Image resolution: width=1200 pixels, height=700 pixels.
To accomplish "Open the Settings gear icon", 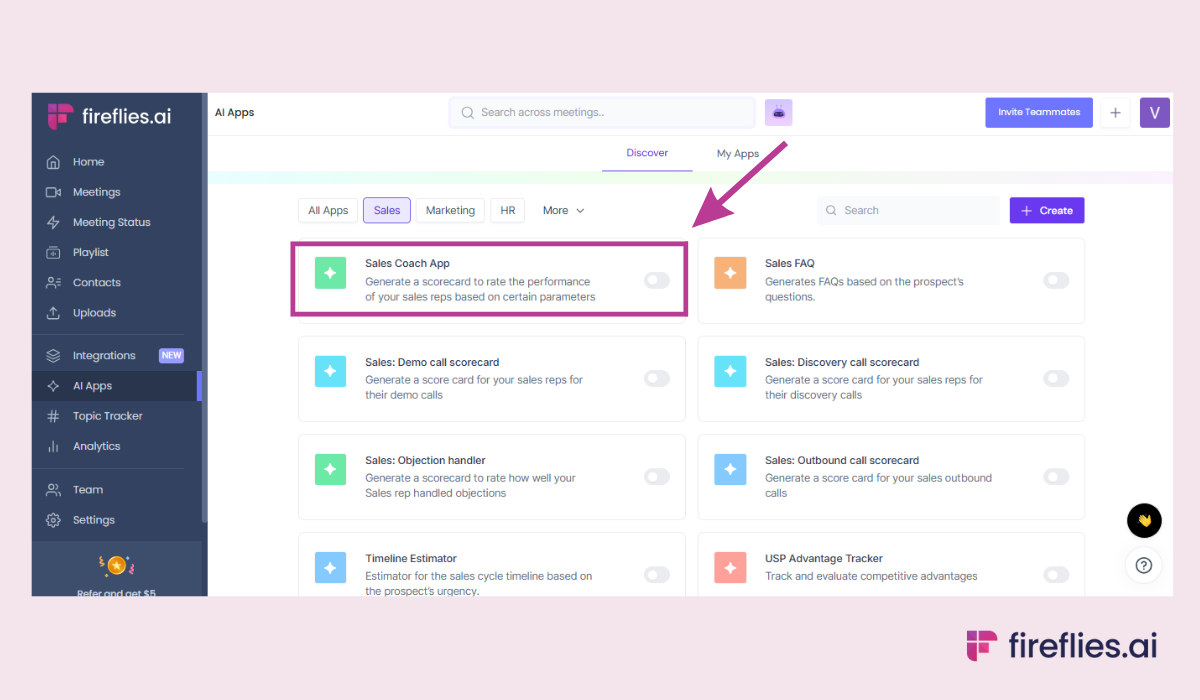I will pyautogui.click(x=53, y=520).
